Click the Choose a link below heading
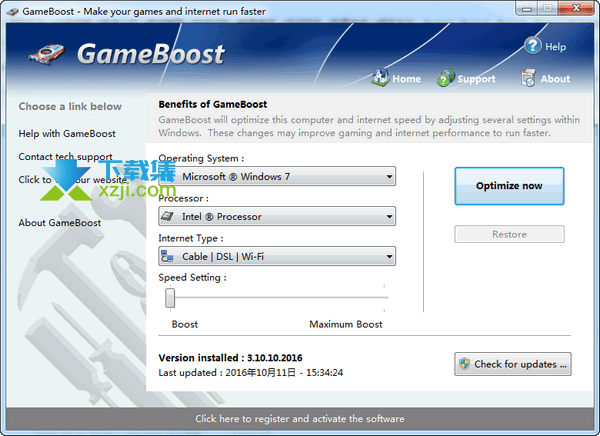600x436 pixels. (70, 106)
